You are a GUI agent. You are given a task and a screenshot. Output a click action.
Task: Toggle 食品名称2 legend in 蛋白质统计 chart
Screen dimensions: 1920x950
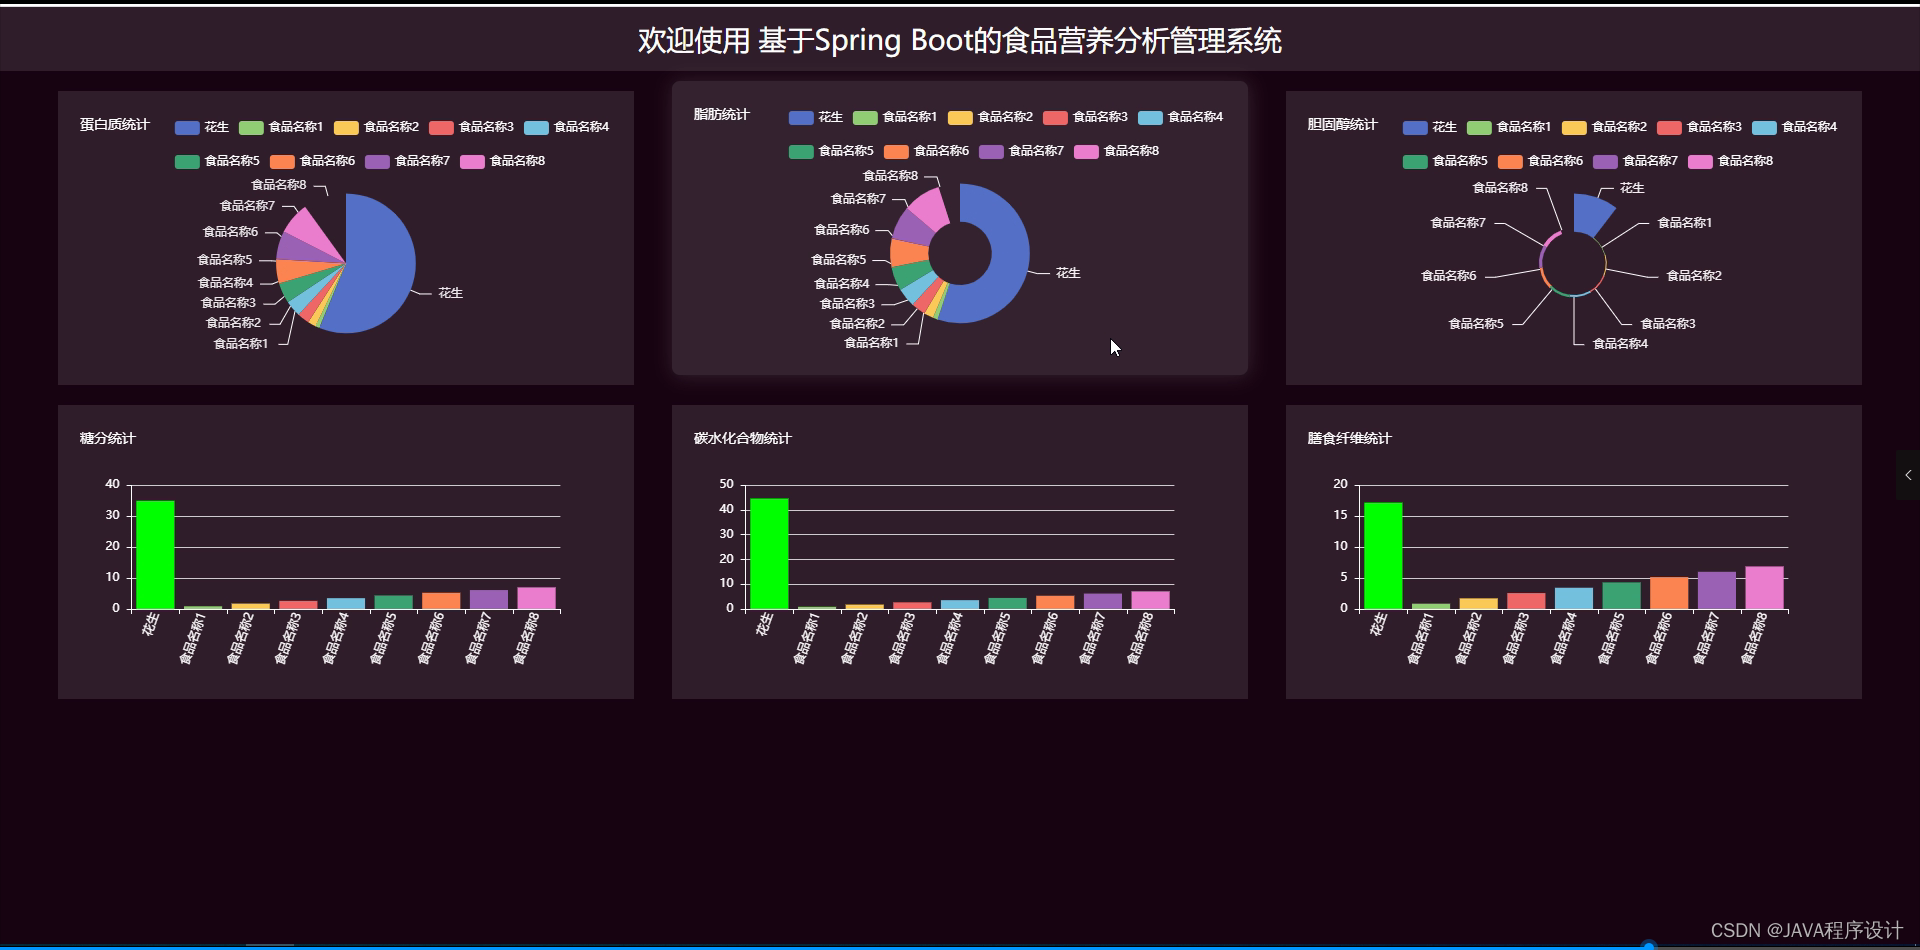pos(376,127)
